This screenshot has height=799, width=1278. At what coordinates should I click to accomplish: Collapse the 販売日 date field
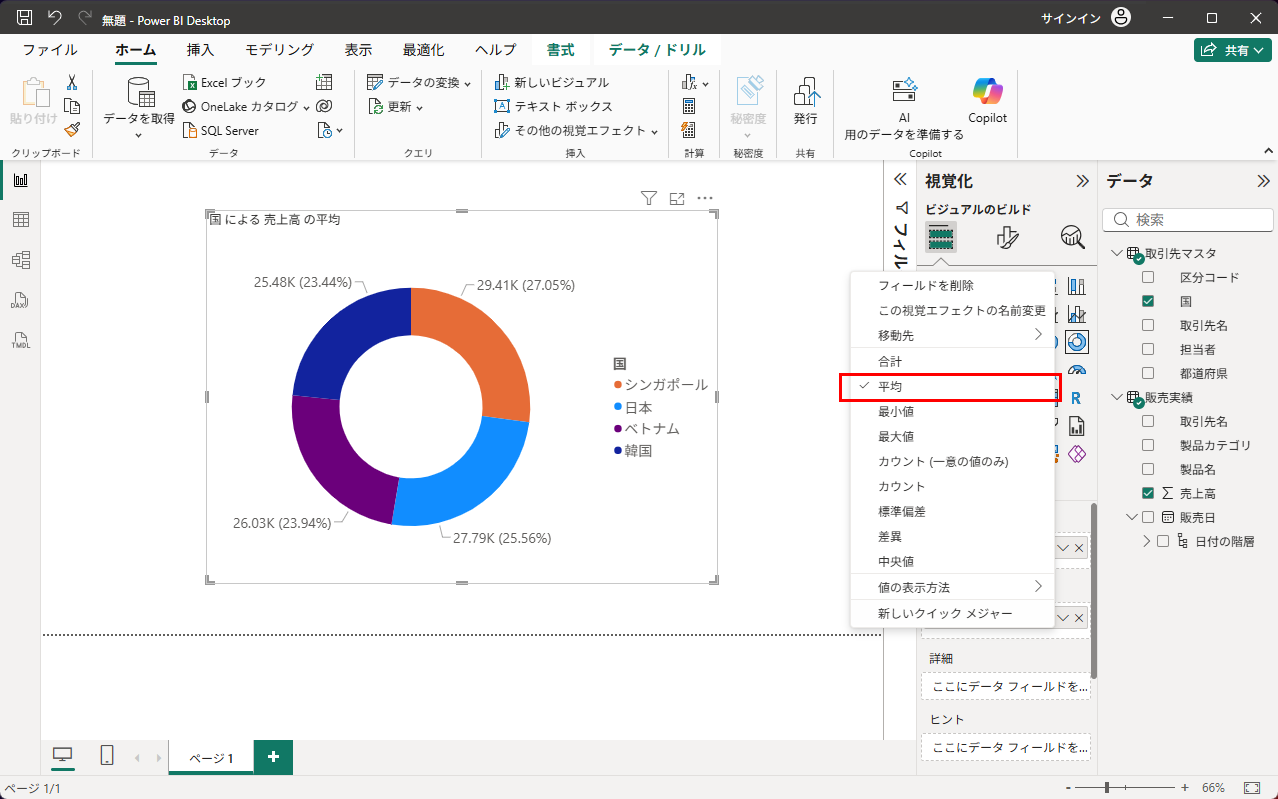tap(1132, 517)
